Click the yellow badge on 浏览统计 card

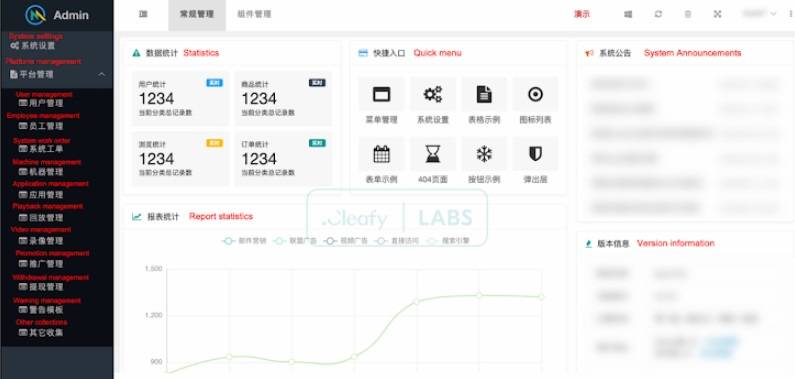[x=214, y=143]
